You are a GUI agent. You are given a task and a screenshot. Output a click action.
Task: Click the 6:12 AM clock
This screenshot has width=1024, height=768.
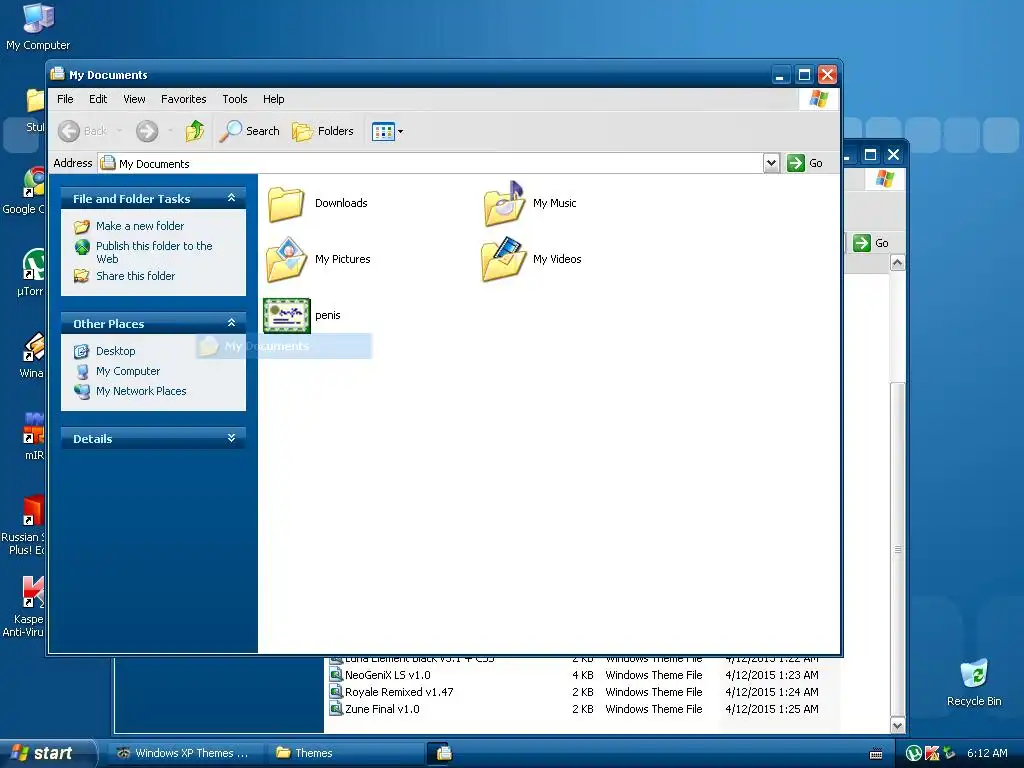click(x=987, y=754)
